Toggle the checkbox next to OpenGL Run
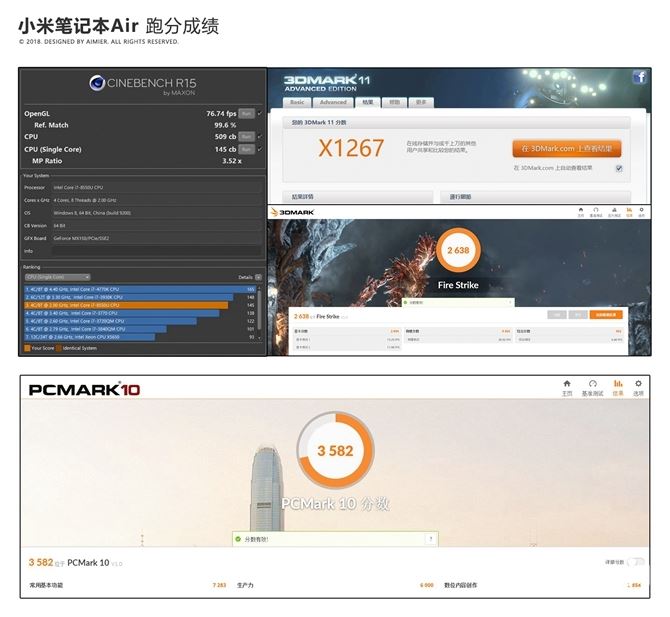The width and height of the screenshot is (670, 617). click(x=259, y=114)
